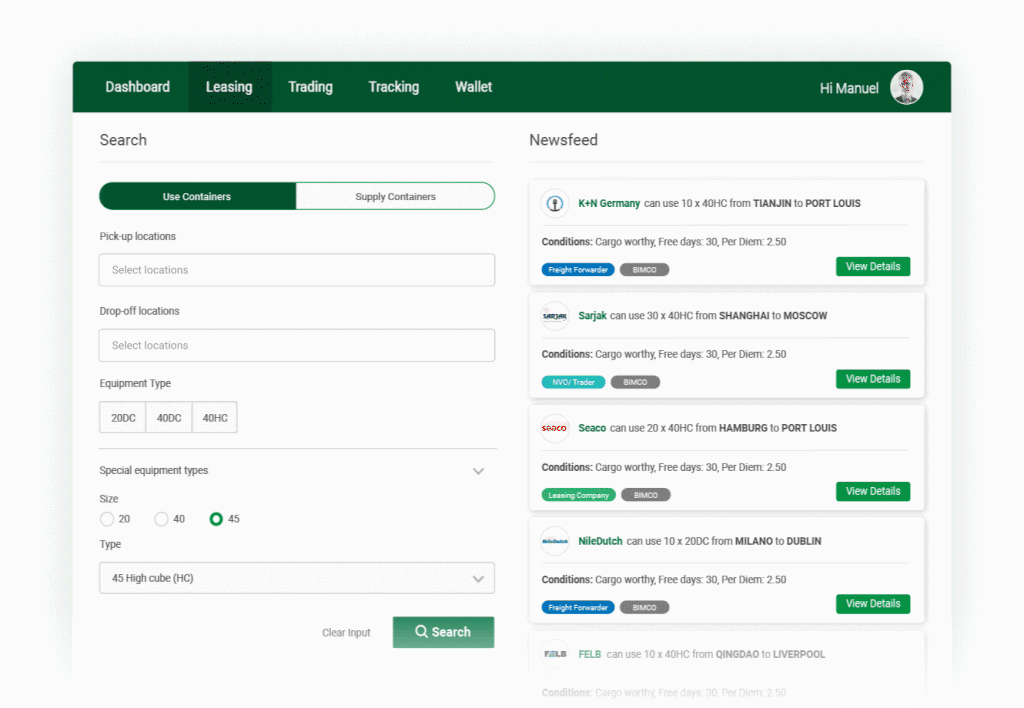Click the Sarjak company logo
Screen dimensions: 1024x708
coord(554,316)
